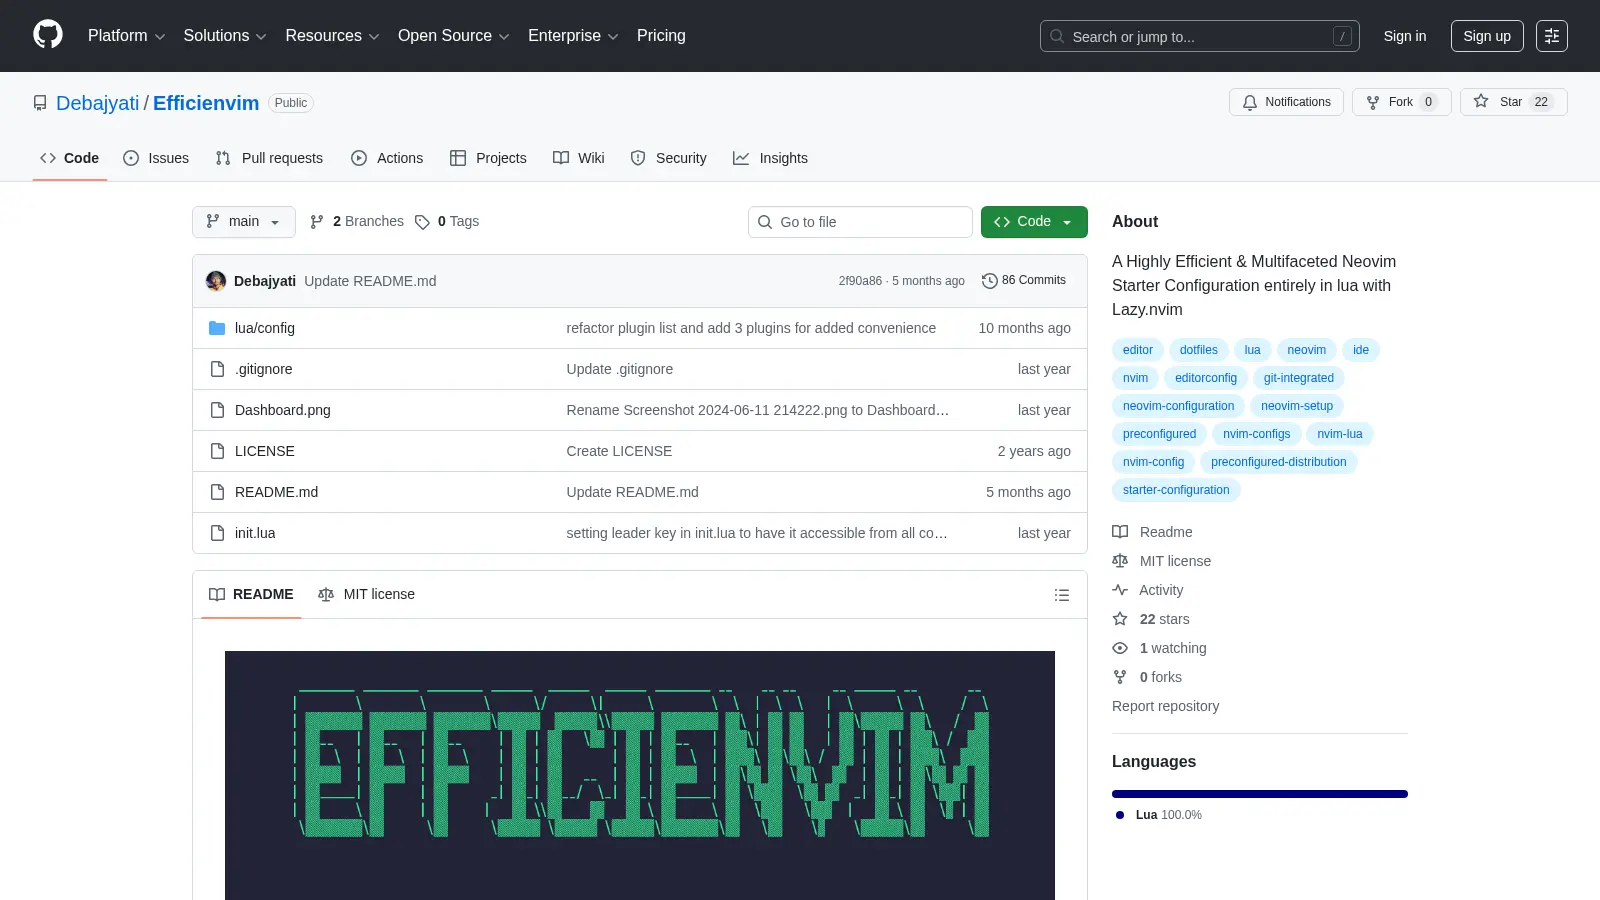Switch to the Pull requests tab
Screen dimensions: 1600x900
(269, 158)
